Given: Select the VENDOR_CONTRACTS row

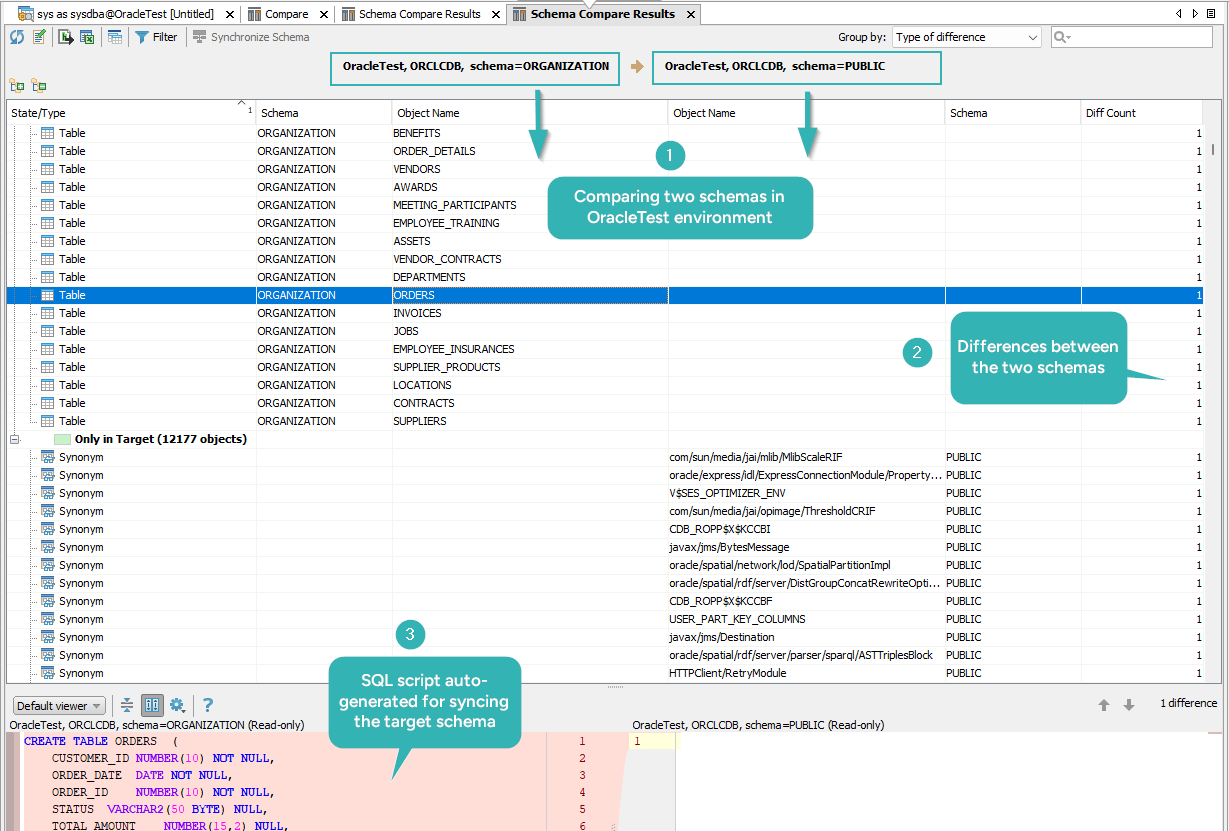Looking at the screenshot, I should click(x=604, y=259).
